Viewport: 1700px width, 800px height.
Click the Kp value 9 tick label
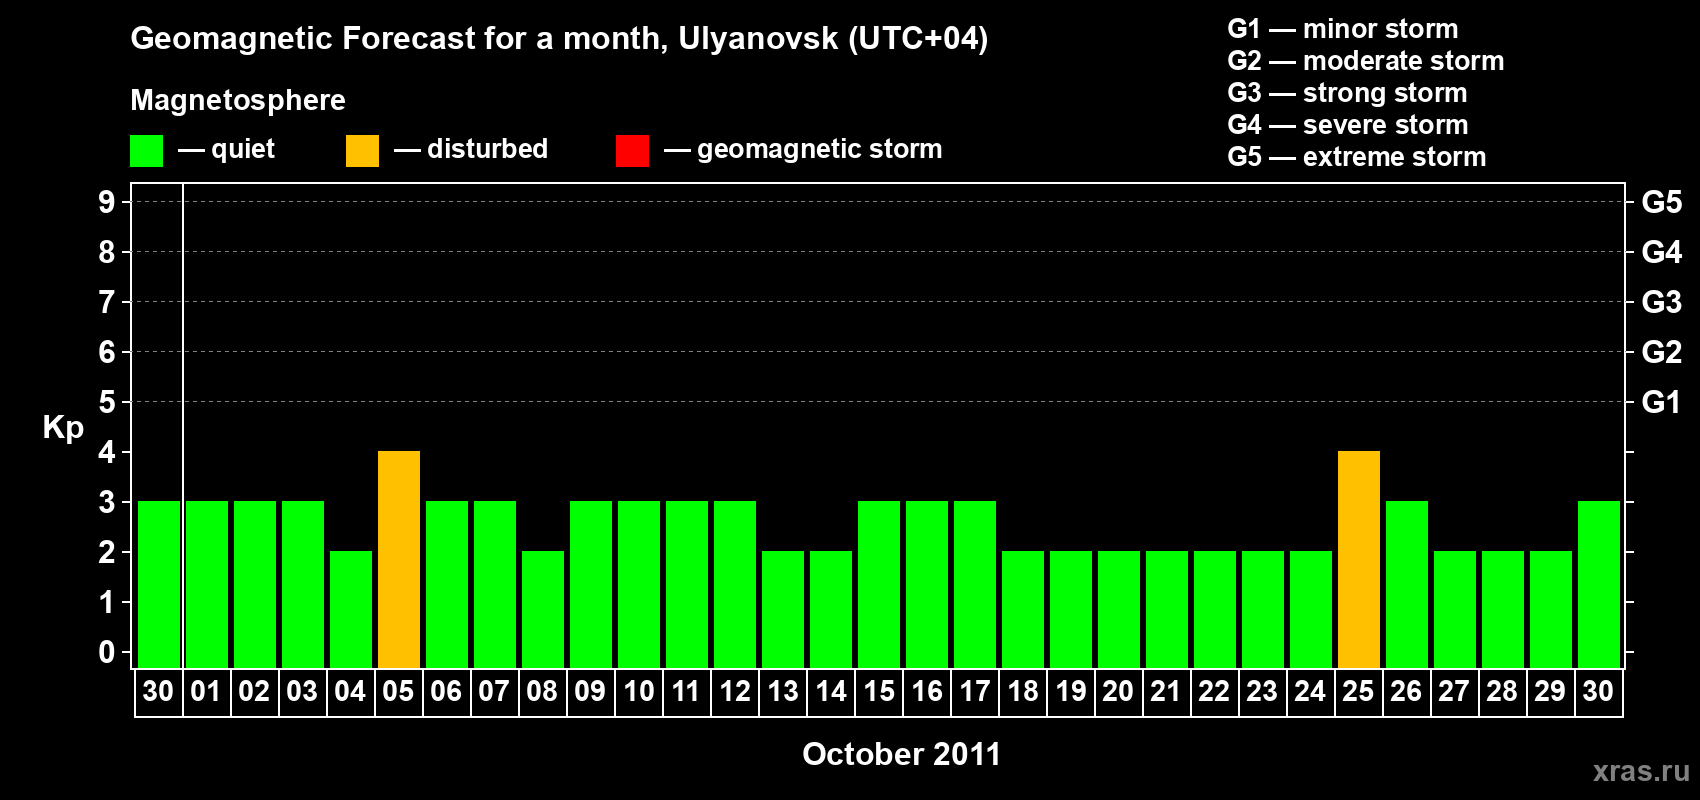(107, 202)
